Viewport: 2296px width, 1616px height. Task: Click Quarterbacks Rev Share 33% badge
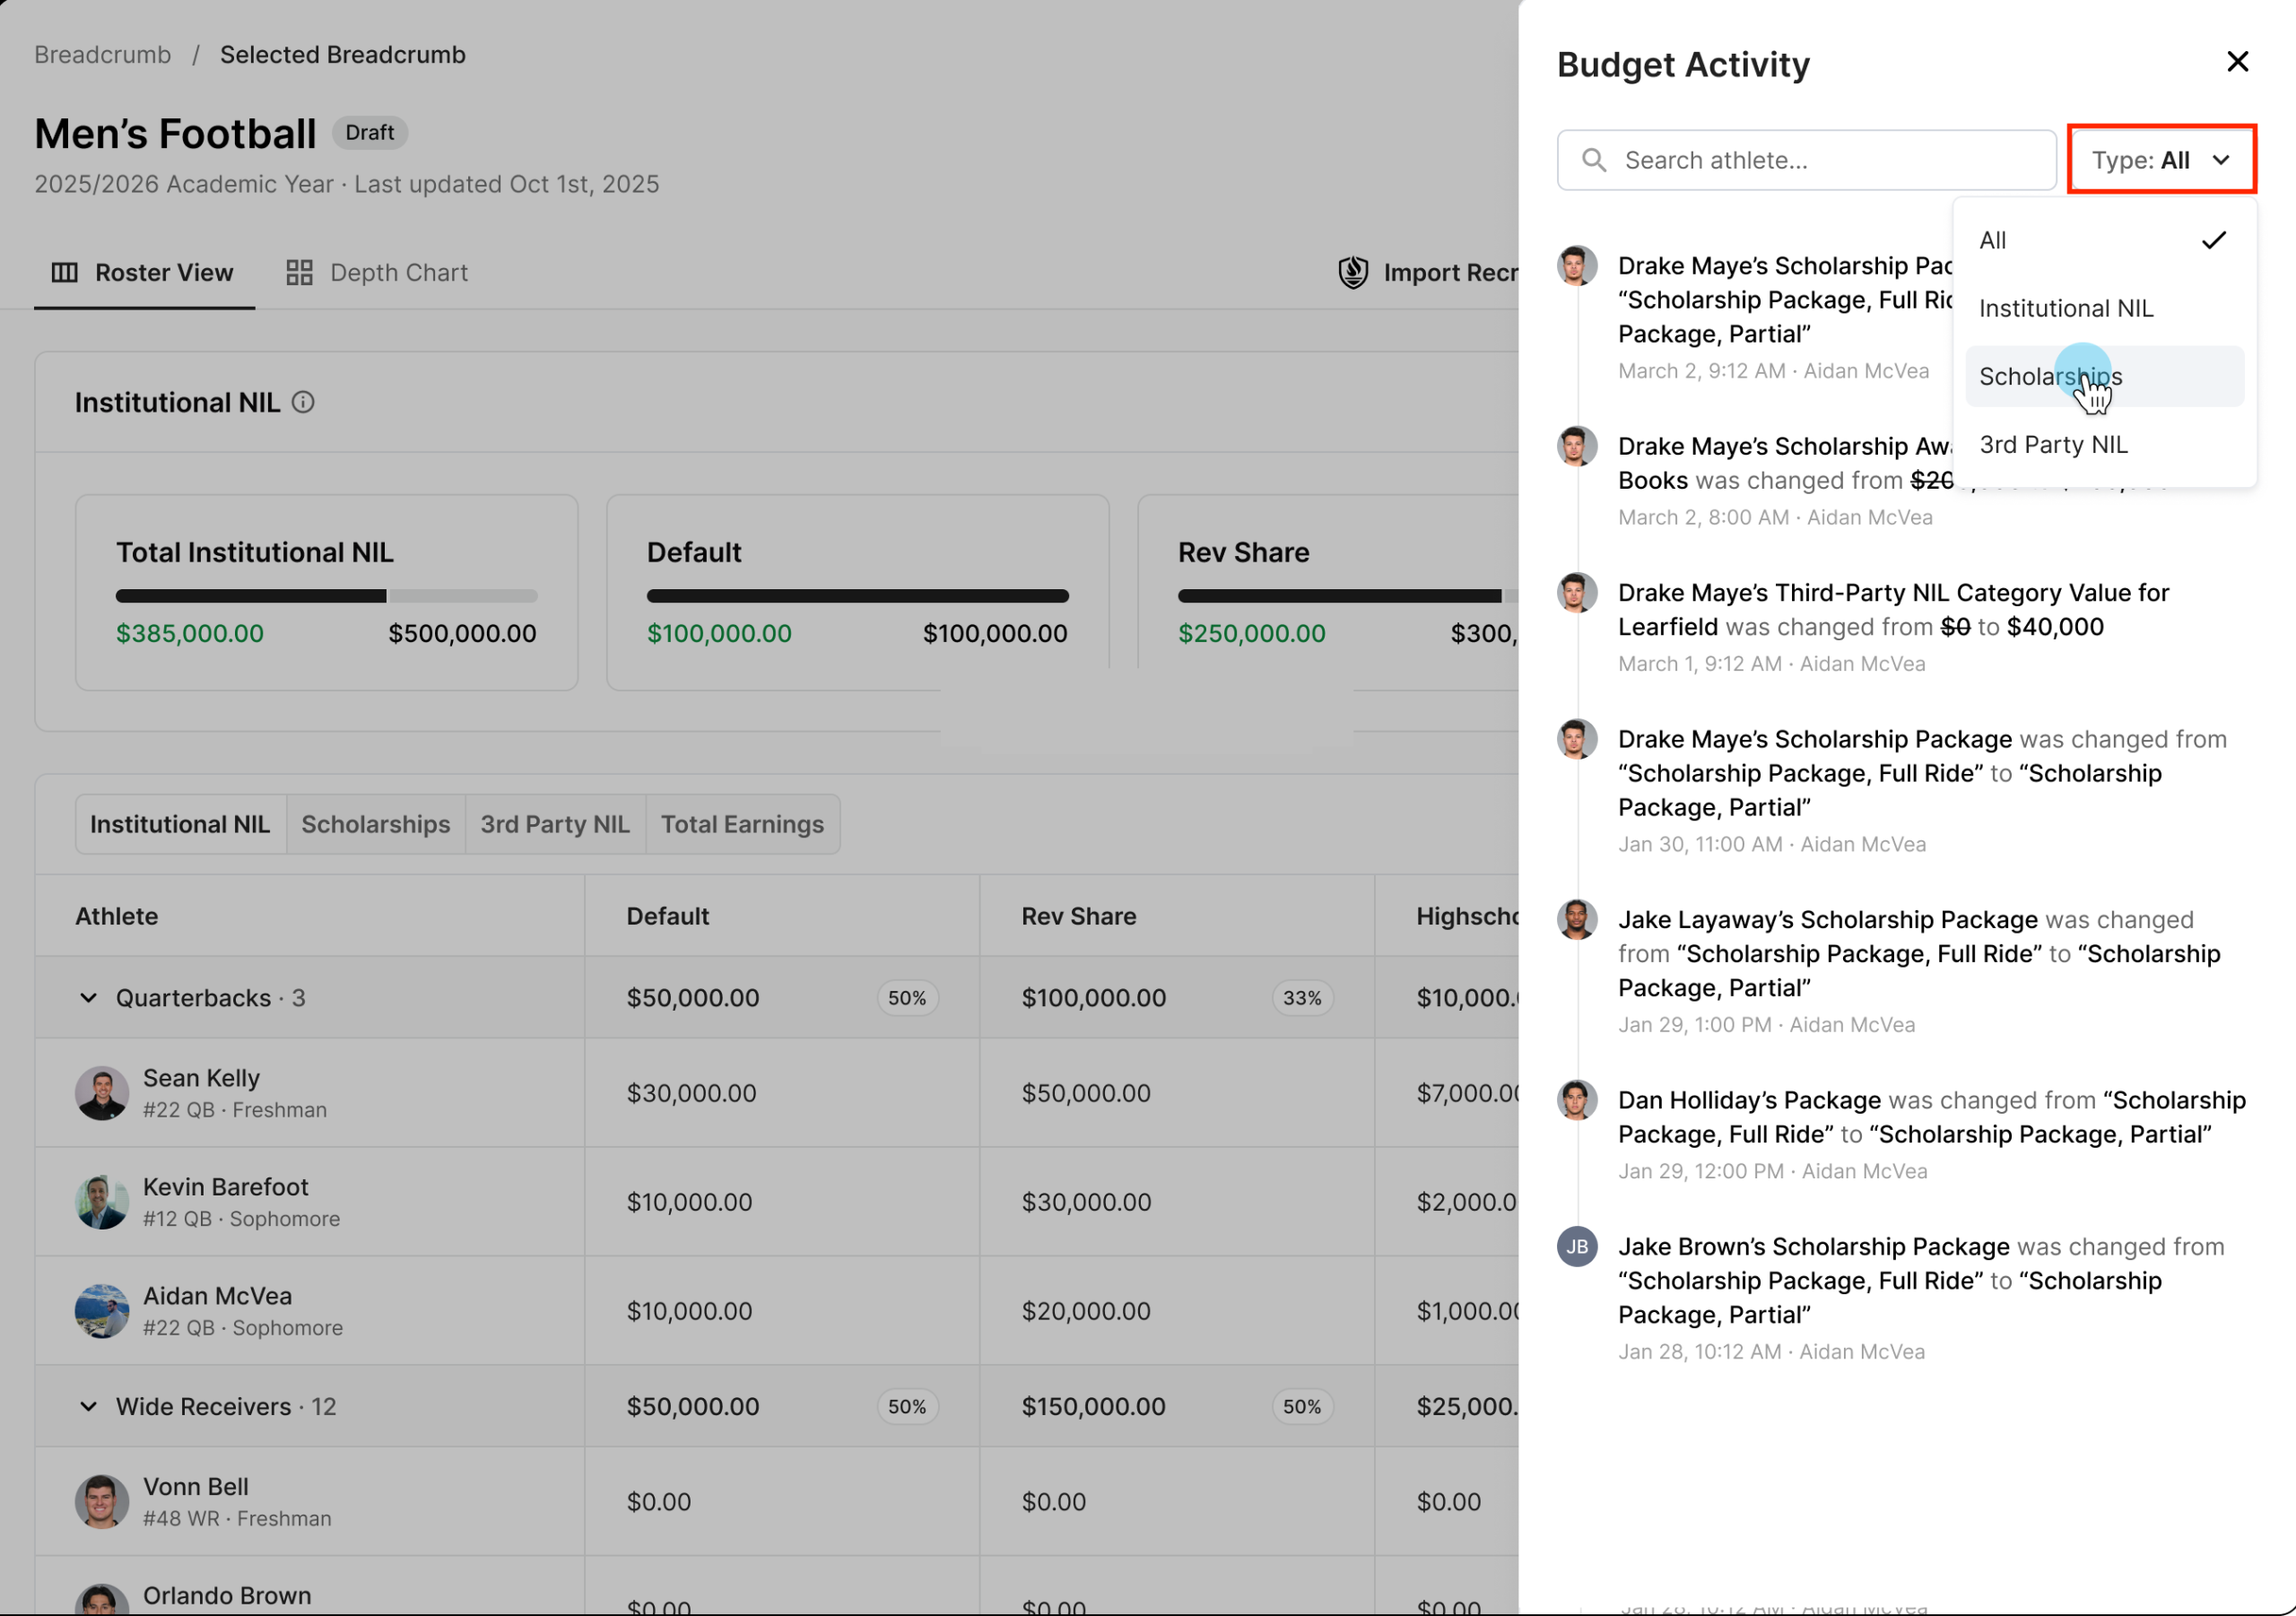click(1301, 997)
